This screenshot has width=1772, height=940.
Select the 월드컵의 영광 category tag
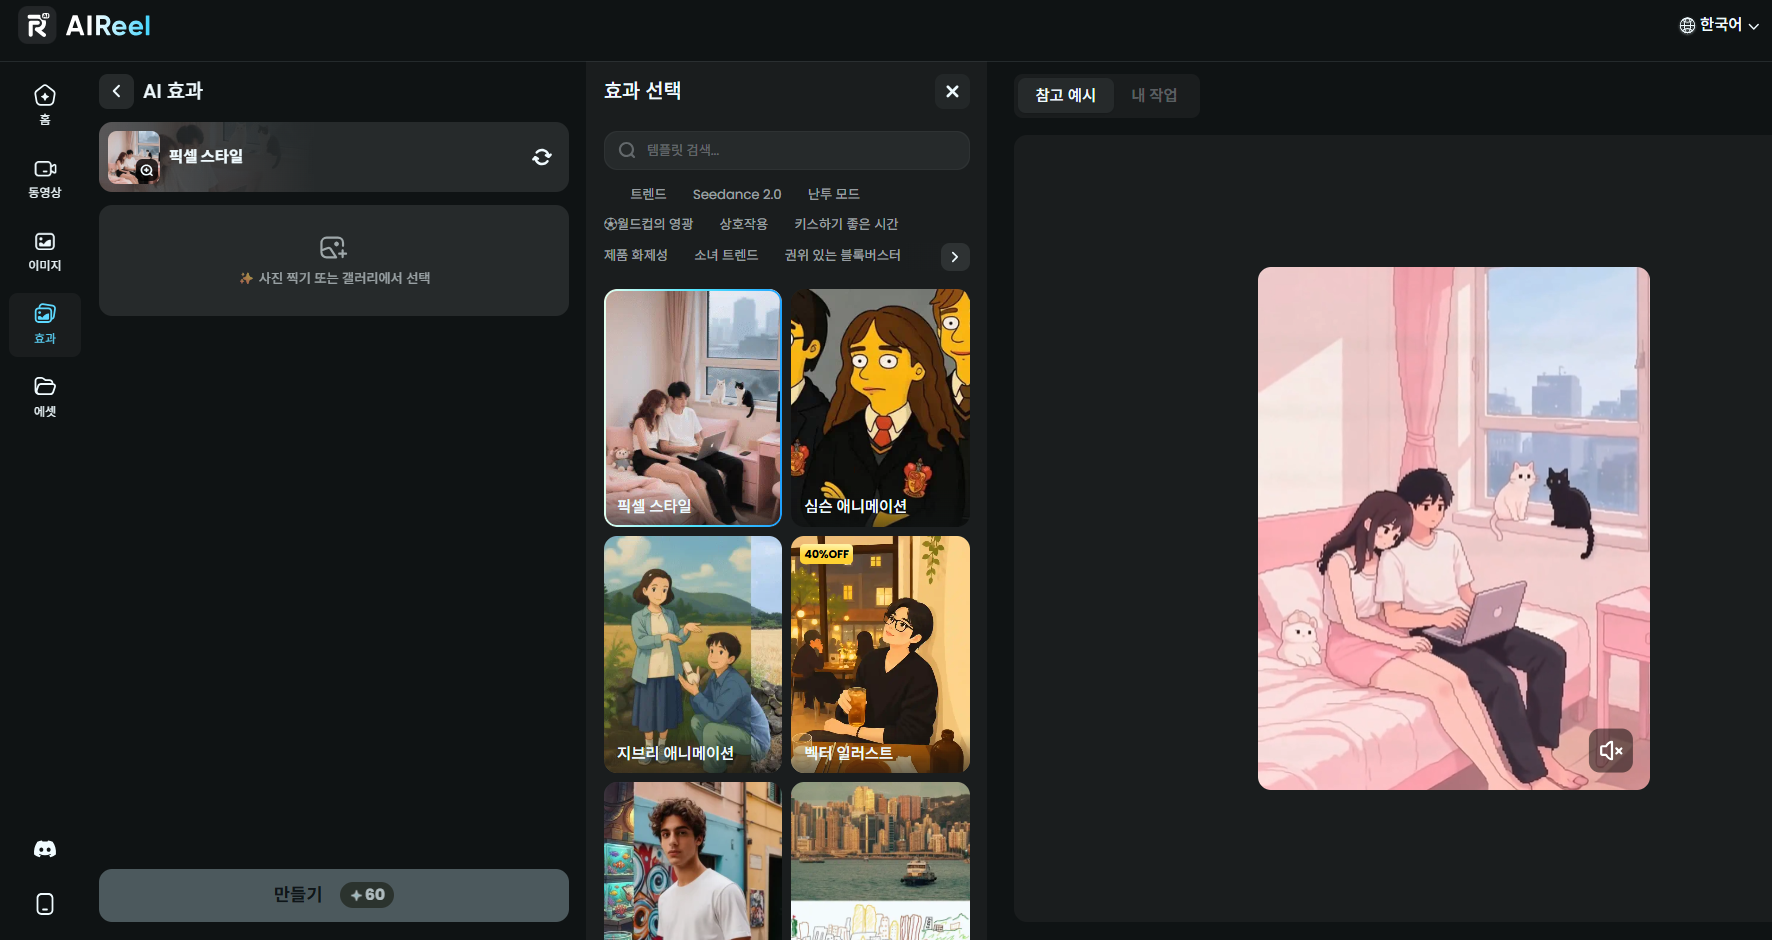click(x=649, y=224)
